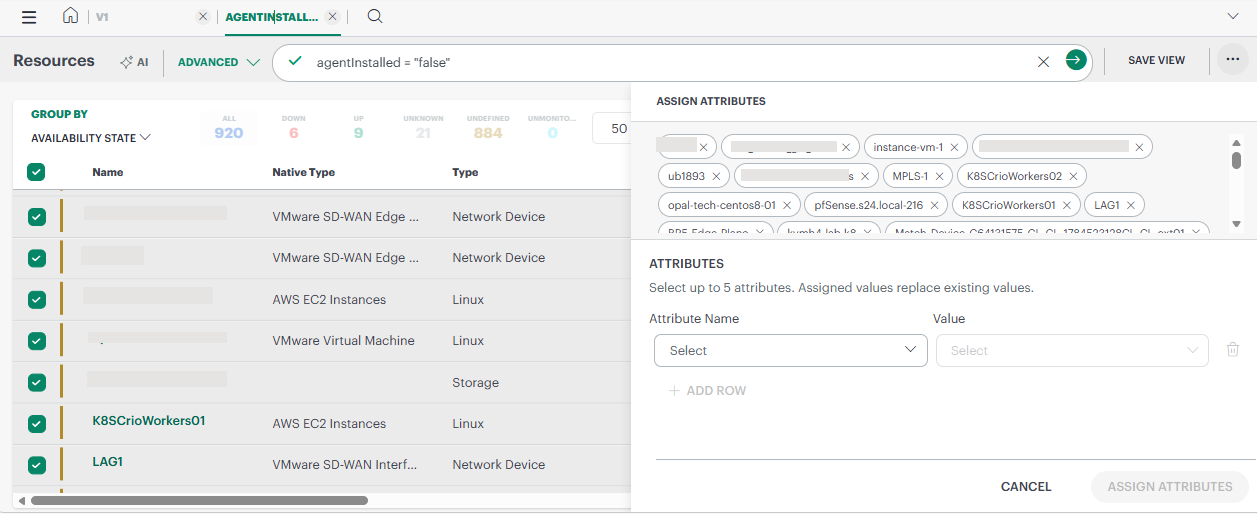
Task: Uncheck the VMware Virtual Machine row checkbox
Action: (x=37, y=341)
